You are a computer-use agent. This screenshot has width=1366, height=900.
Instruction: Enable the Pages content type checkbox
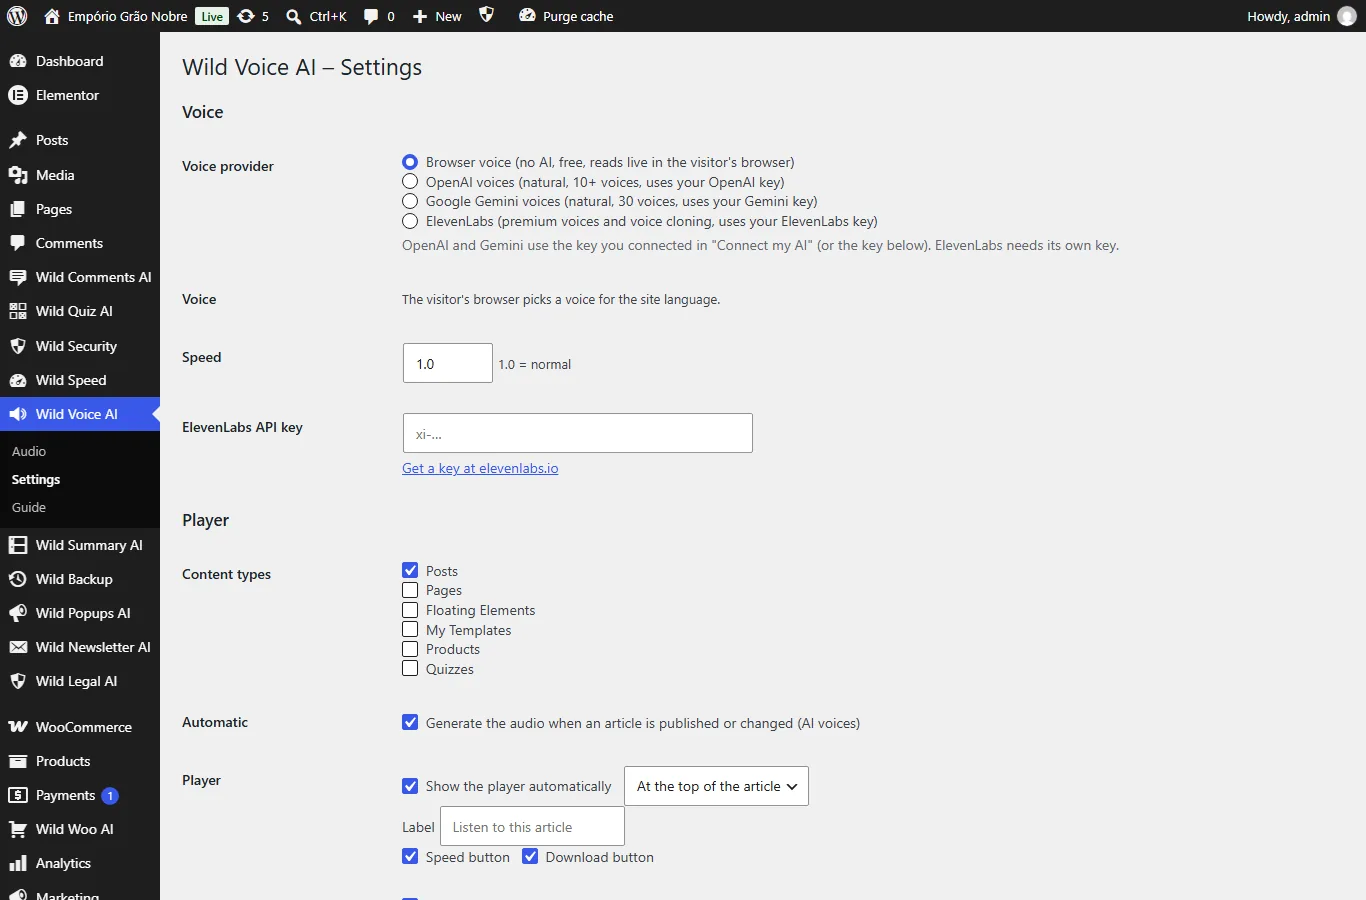[x=410, y=590]
